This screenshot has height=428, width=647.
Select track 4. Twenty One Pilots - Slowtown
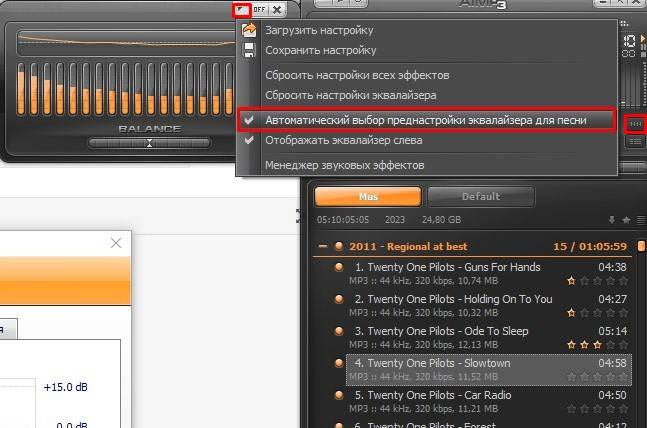[488, 369]
